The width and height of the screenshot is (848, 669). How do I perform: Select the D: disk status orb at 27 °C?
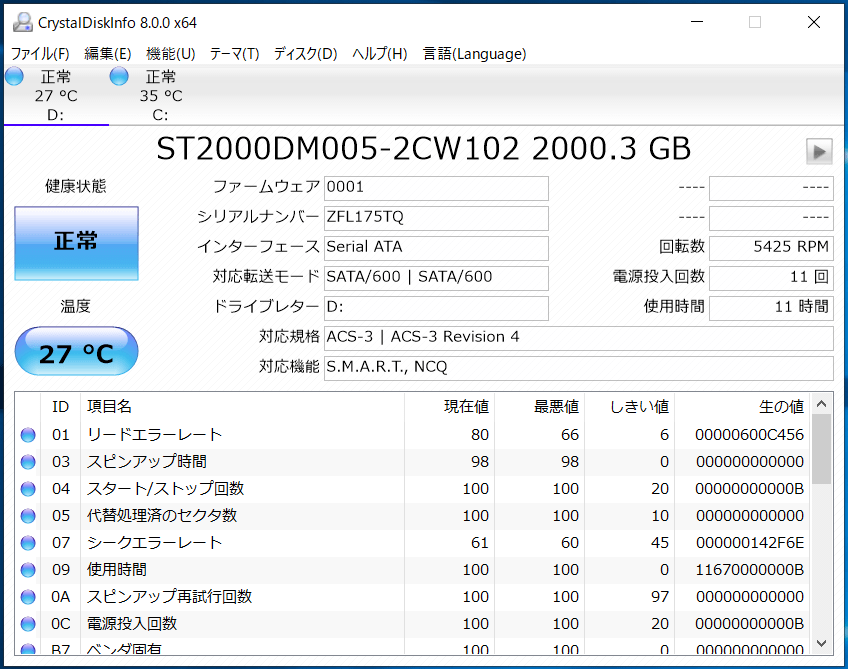15,76
